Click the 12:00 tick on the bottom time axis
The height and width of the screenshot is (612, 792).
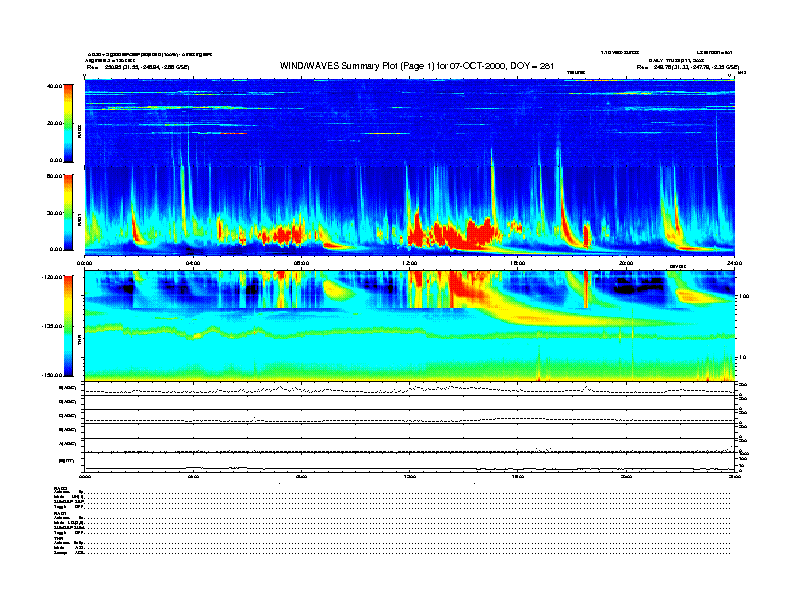[x=410, y=476]
